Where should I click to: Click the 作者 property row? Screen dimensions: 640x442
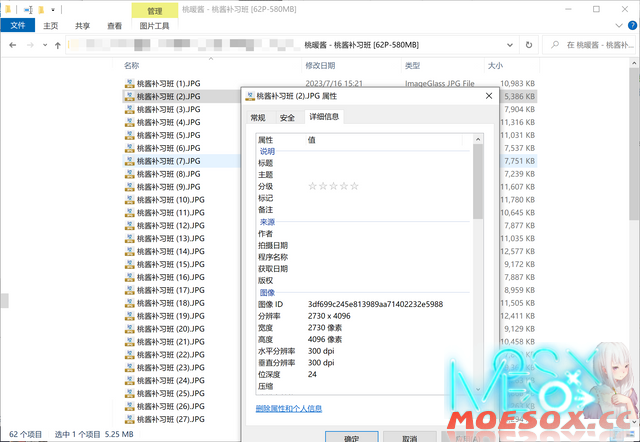click(x=363, y=234)
